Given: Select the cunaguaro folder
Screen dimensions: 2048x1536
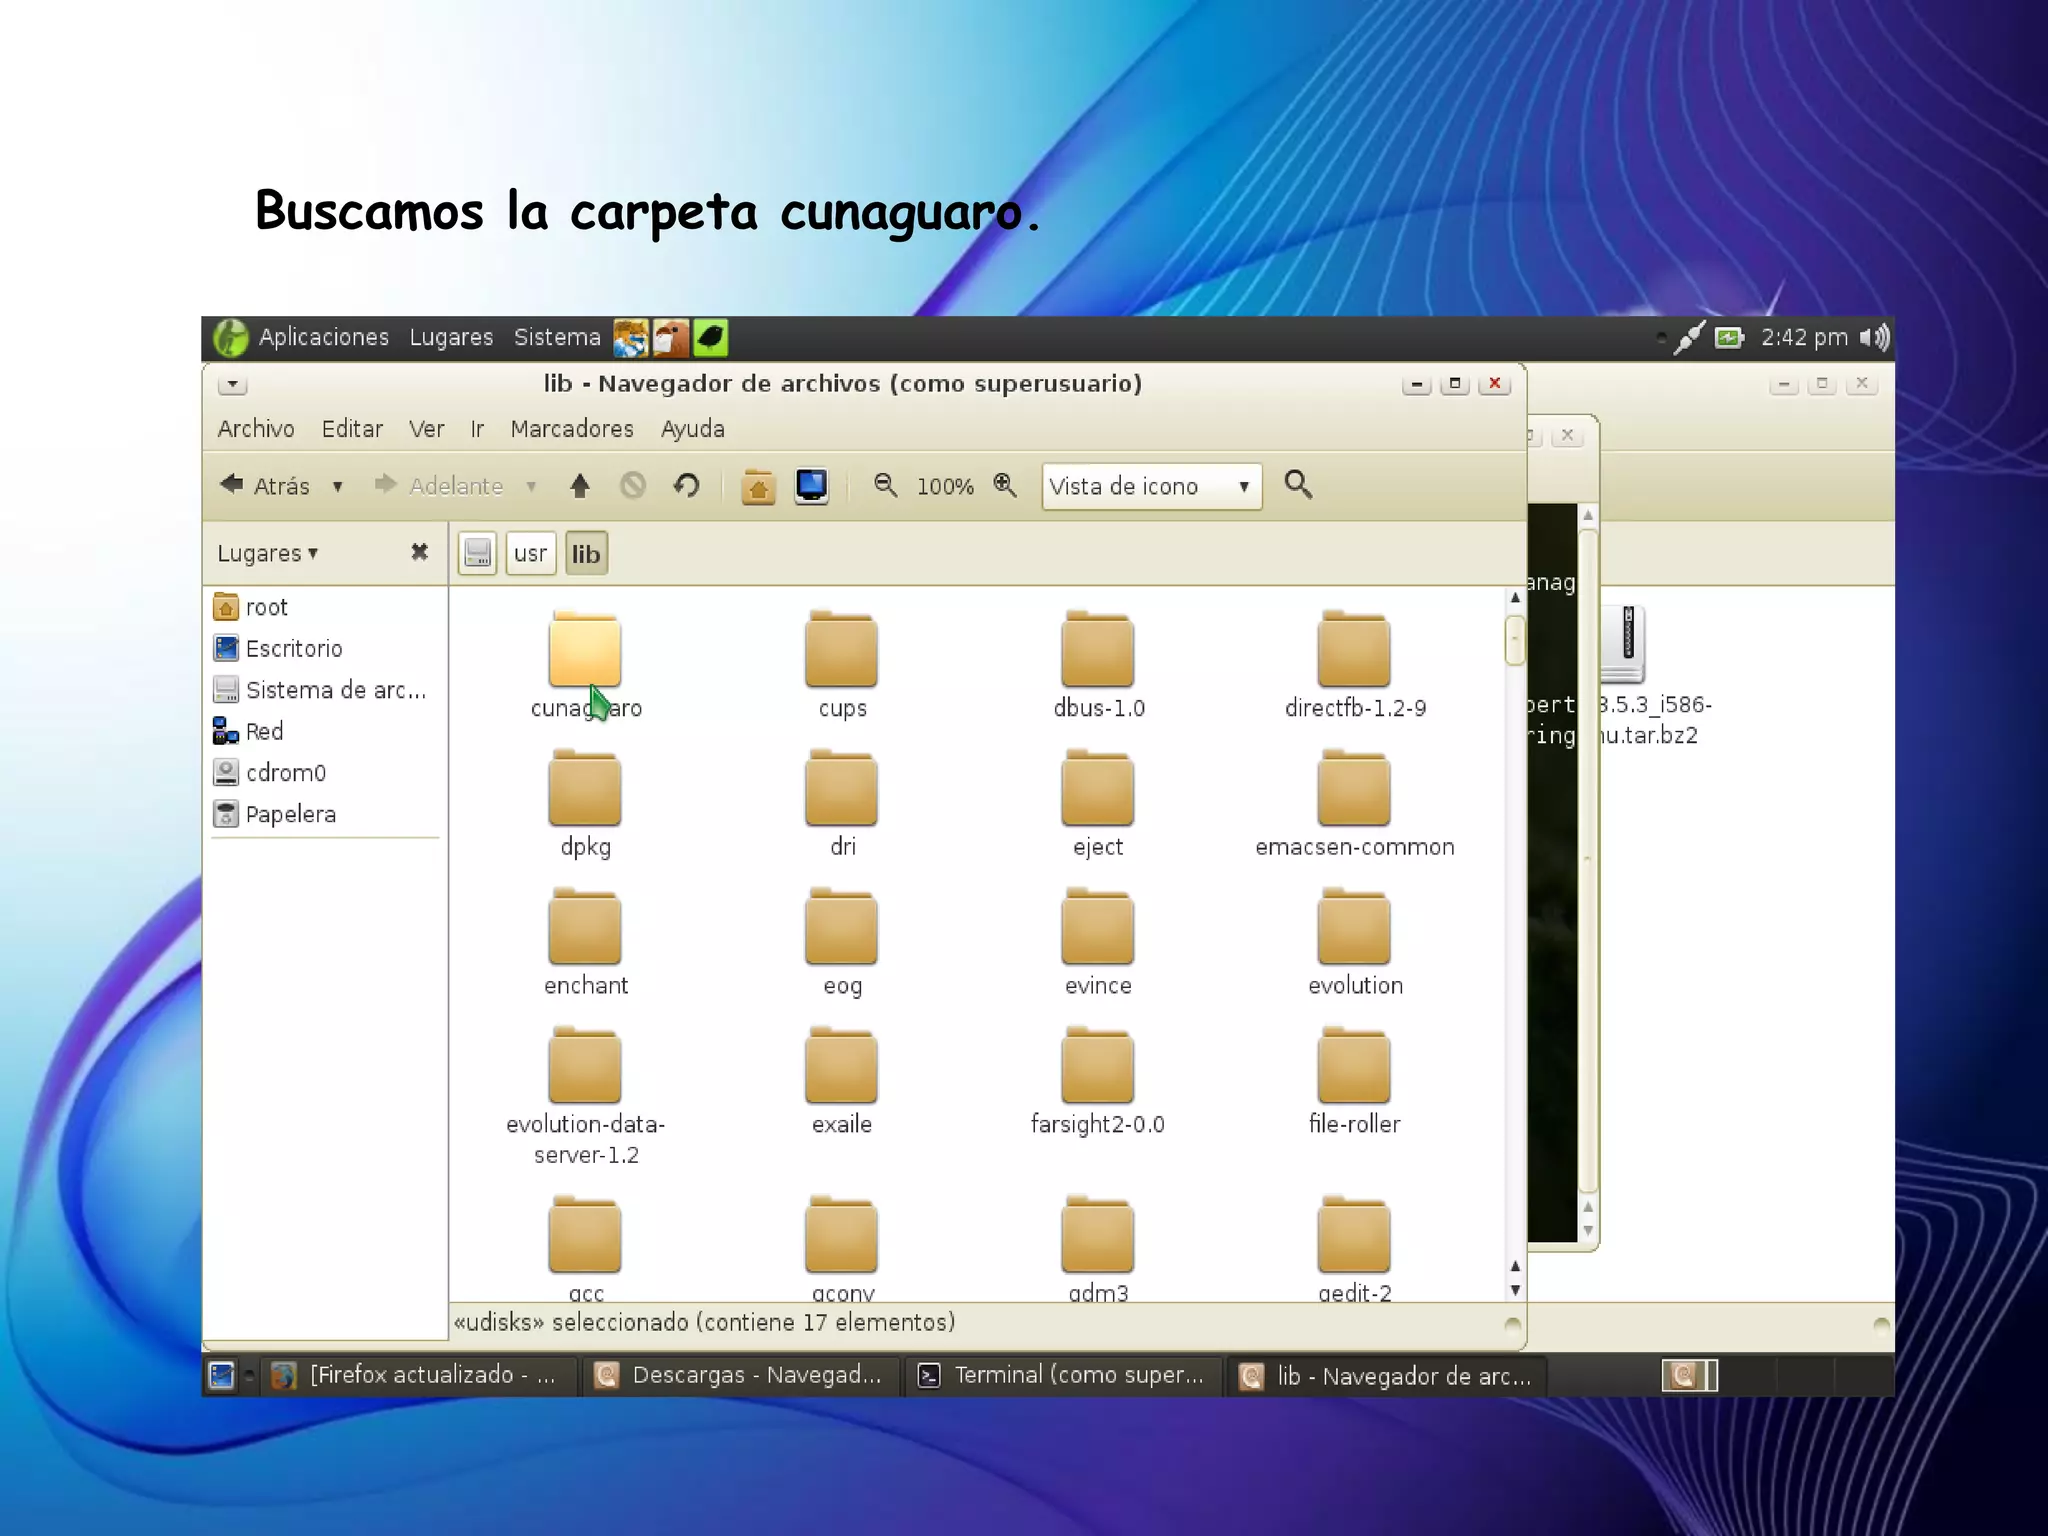Looking at the screenshot, I should 585,651.
